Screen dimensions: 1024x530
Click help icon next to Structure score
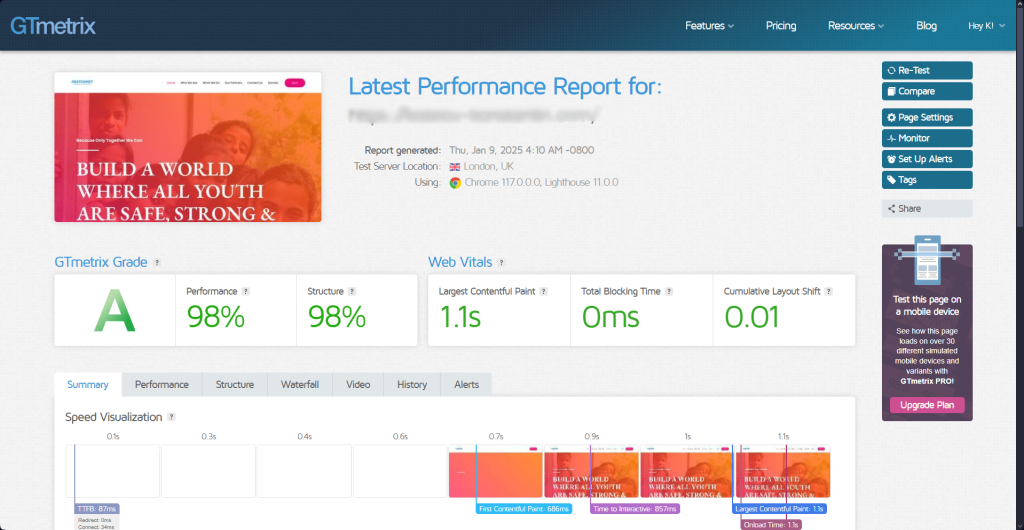click(x=354, y=291)
